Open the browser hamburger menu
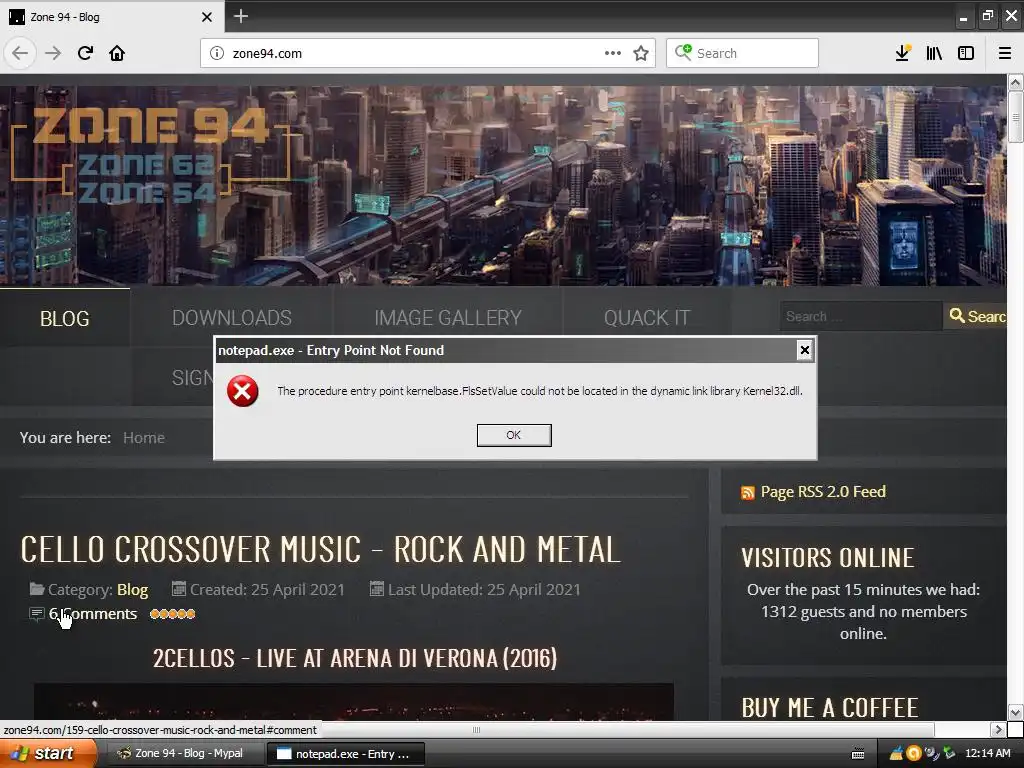 click(1005, 53)
